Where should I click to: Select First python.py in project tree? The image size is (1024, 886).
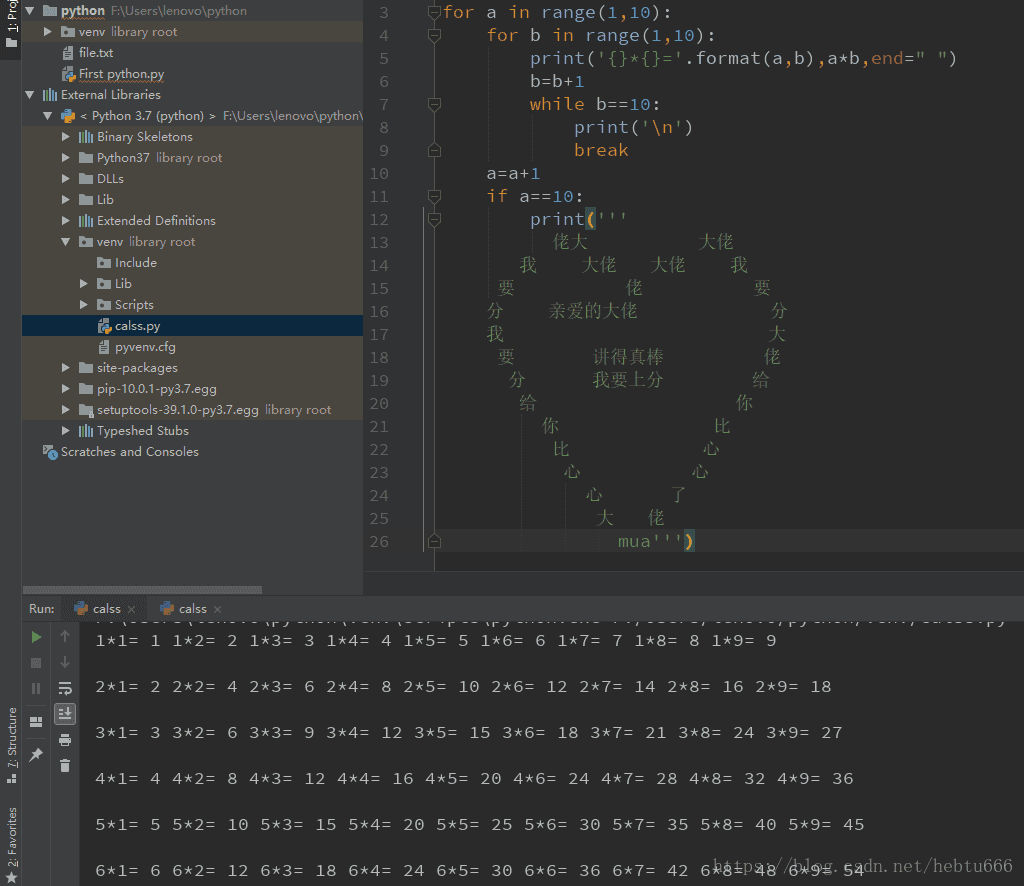[121, 74]
